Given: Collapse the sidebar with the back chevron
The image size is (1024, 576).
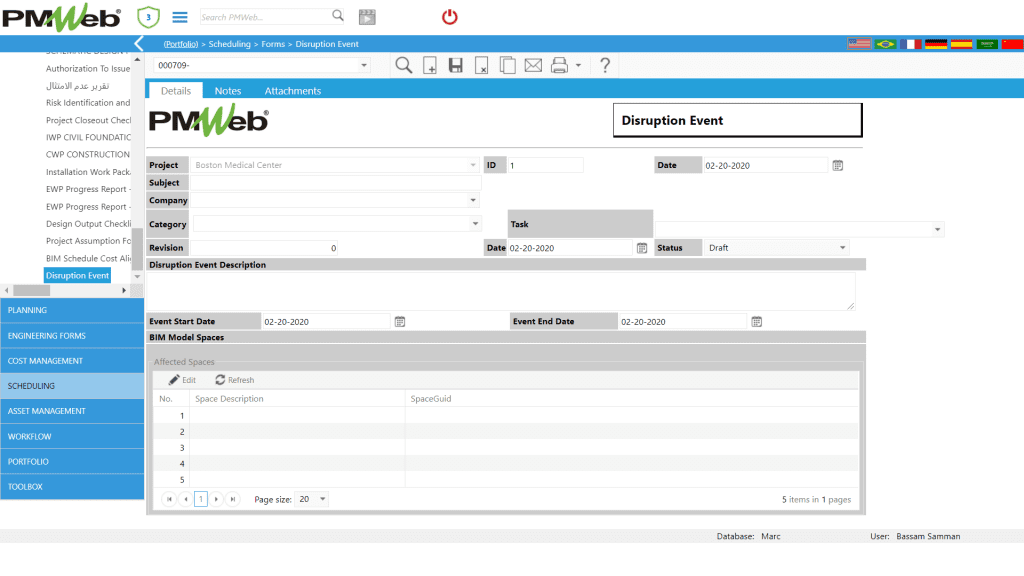Looking at the screenshot, I should point(138,44).
